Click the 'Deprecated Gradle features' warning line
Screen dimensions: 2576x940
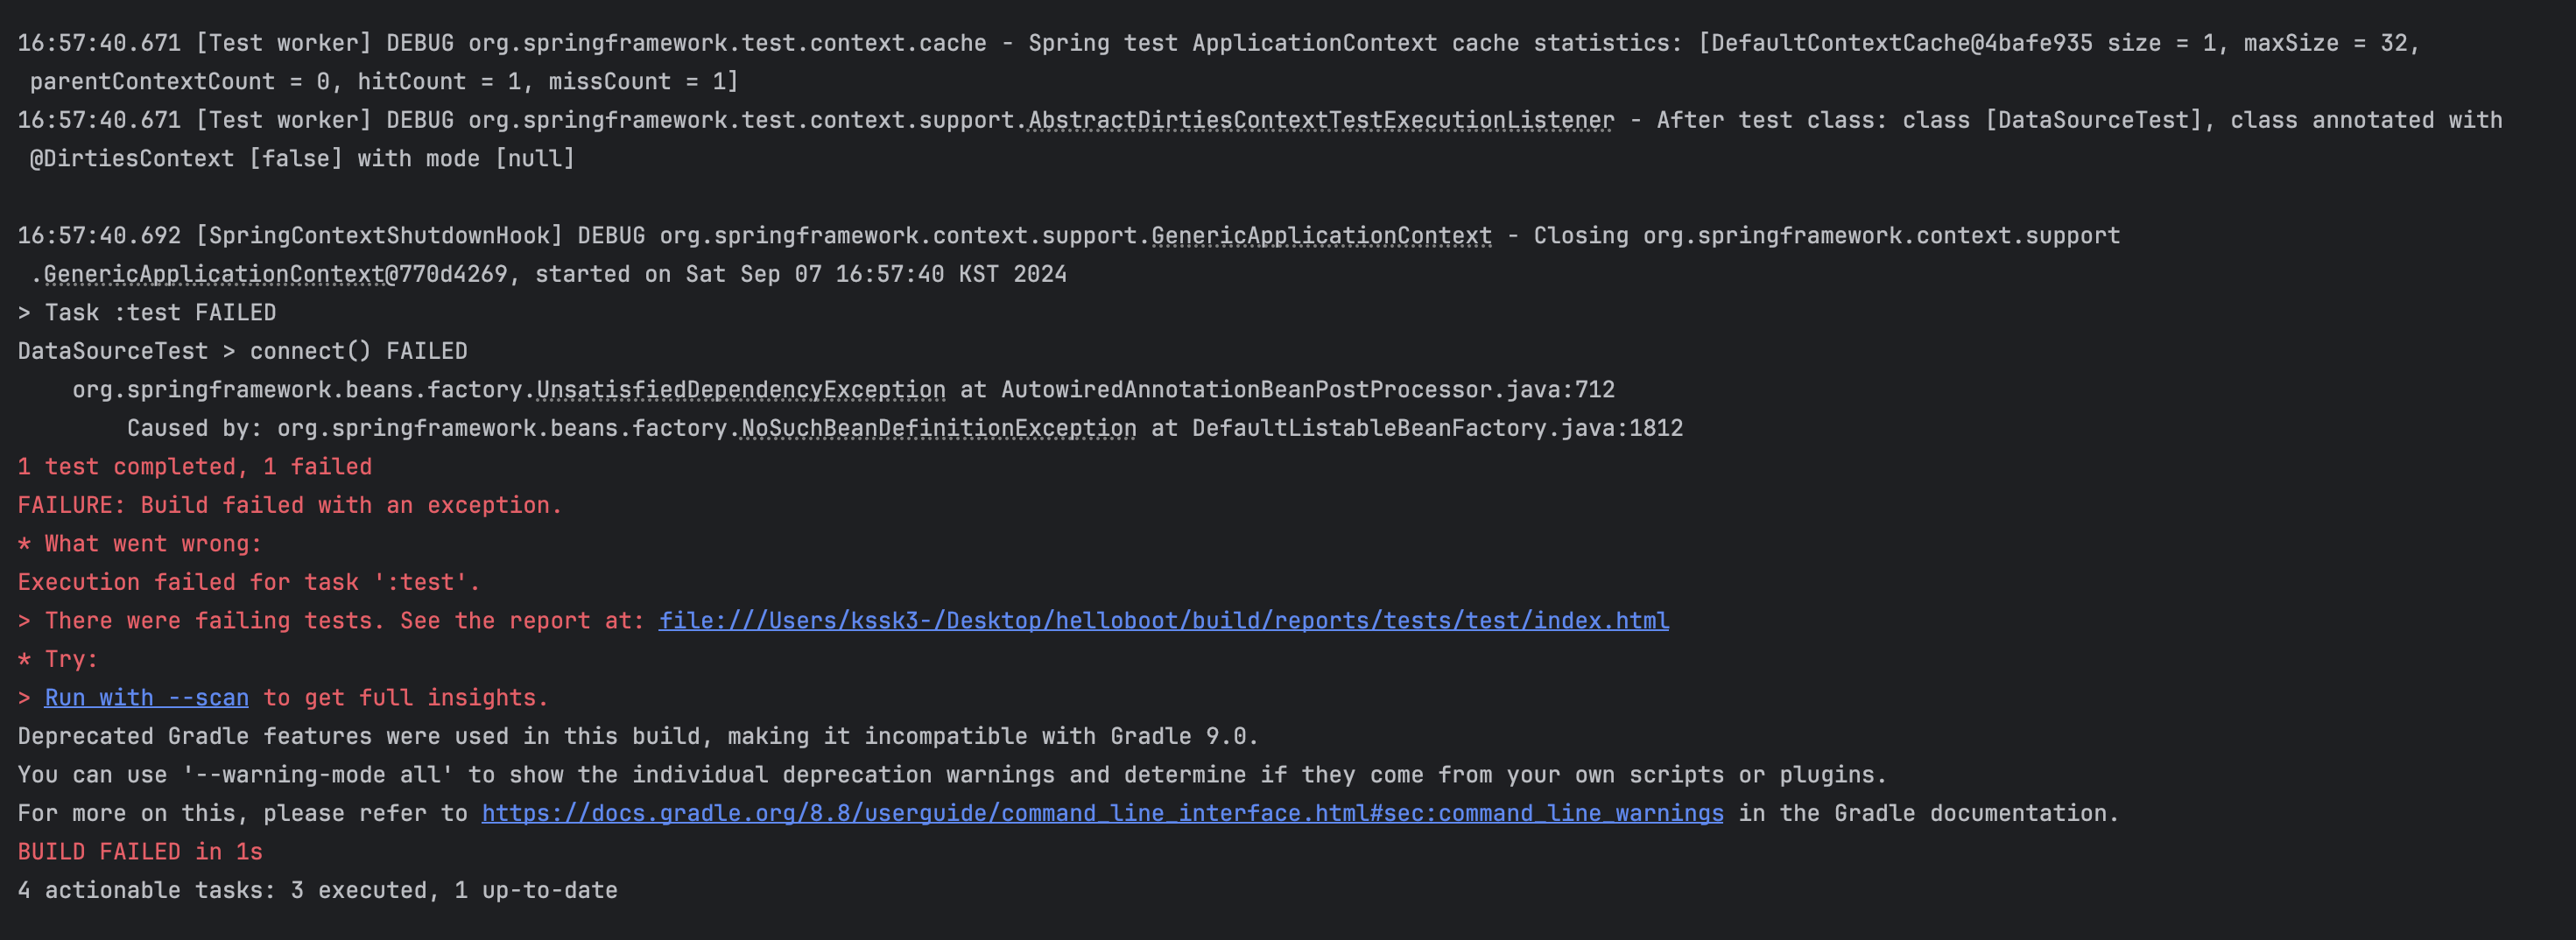(x=638, y=736)
